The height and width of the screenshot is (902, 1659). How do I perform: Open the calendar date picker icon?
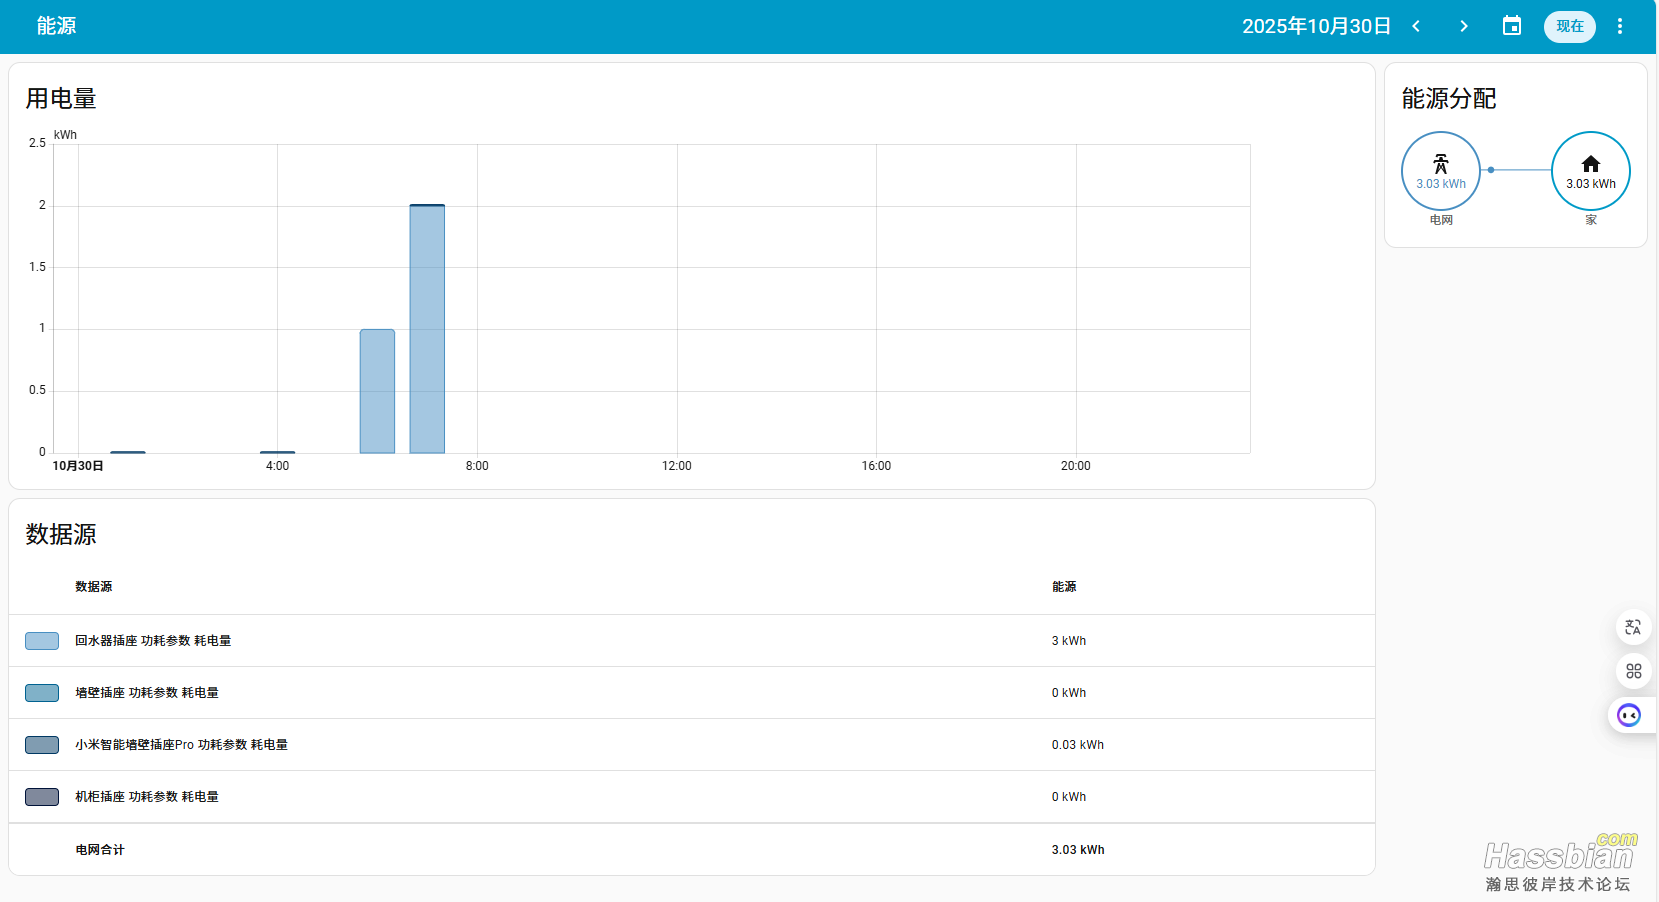pyautogui.click(x=1512, y=26)
